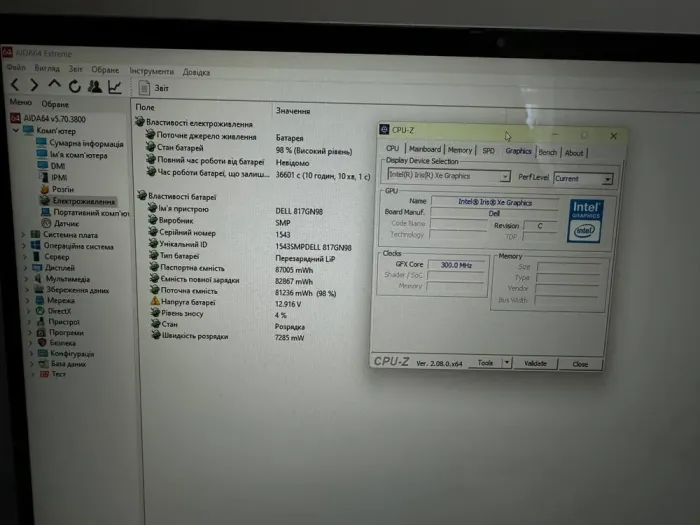Expand the Системна плата tree node
The width and height of the screenshot is (700, 525).
25,234
